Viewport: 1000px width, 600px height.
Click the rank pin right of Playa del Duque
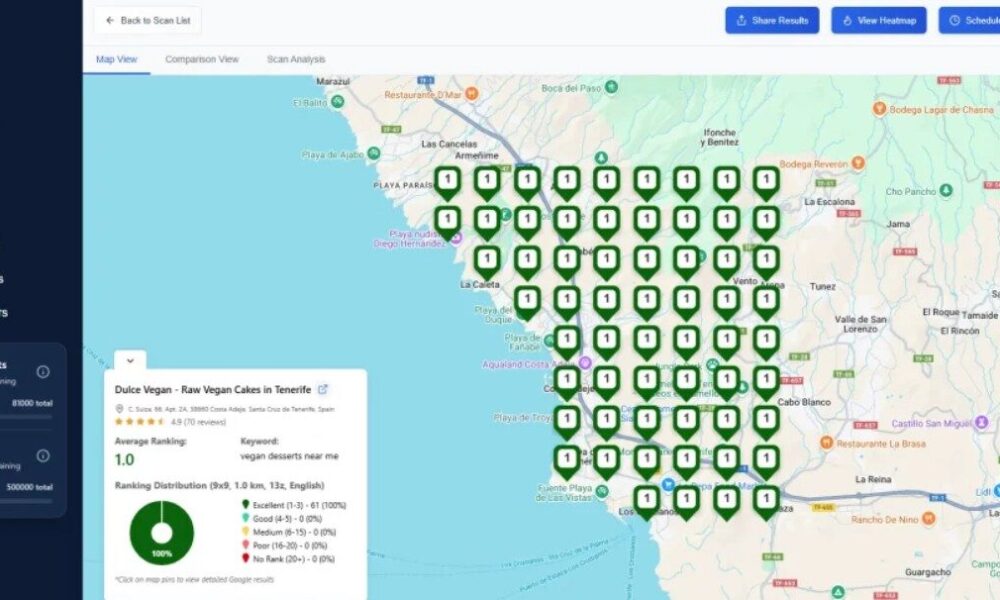527,304
